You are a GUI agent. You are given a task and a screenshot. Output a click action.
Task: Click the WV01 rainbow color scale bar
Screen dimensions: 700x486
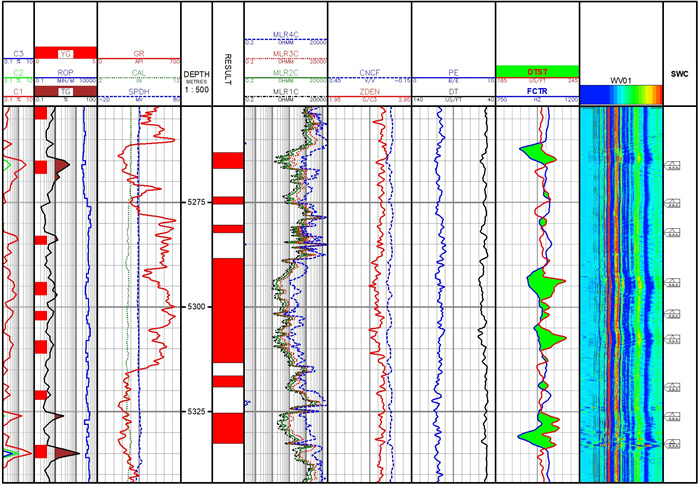[x=621, y=94]
